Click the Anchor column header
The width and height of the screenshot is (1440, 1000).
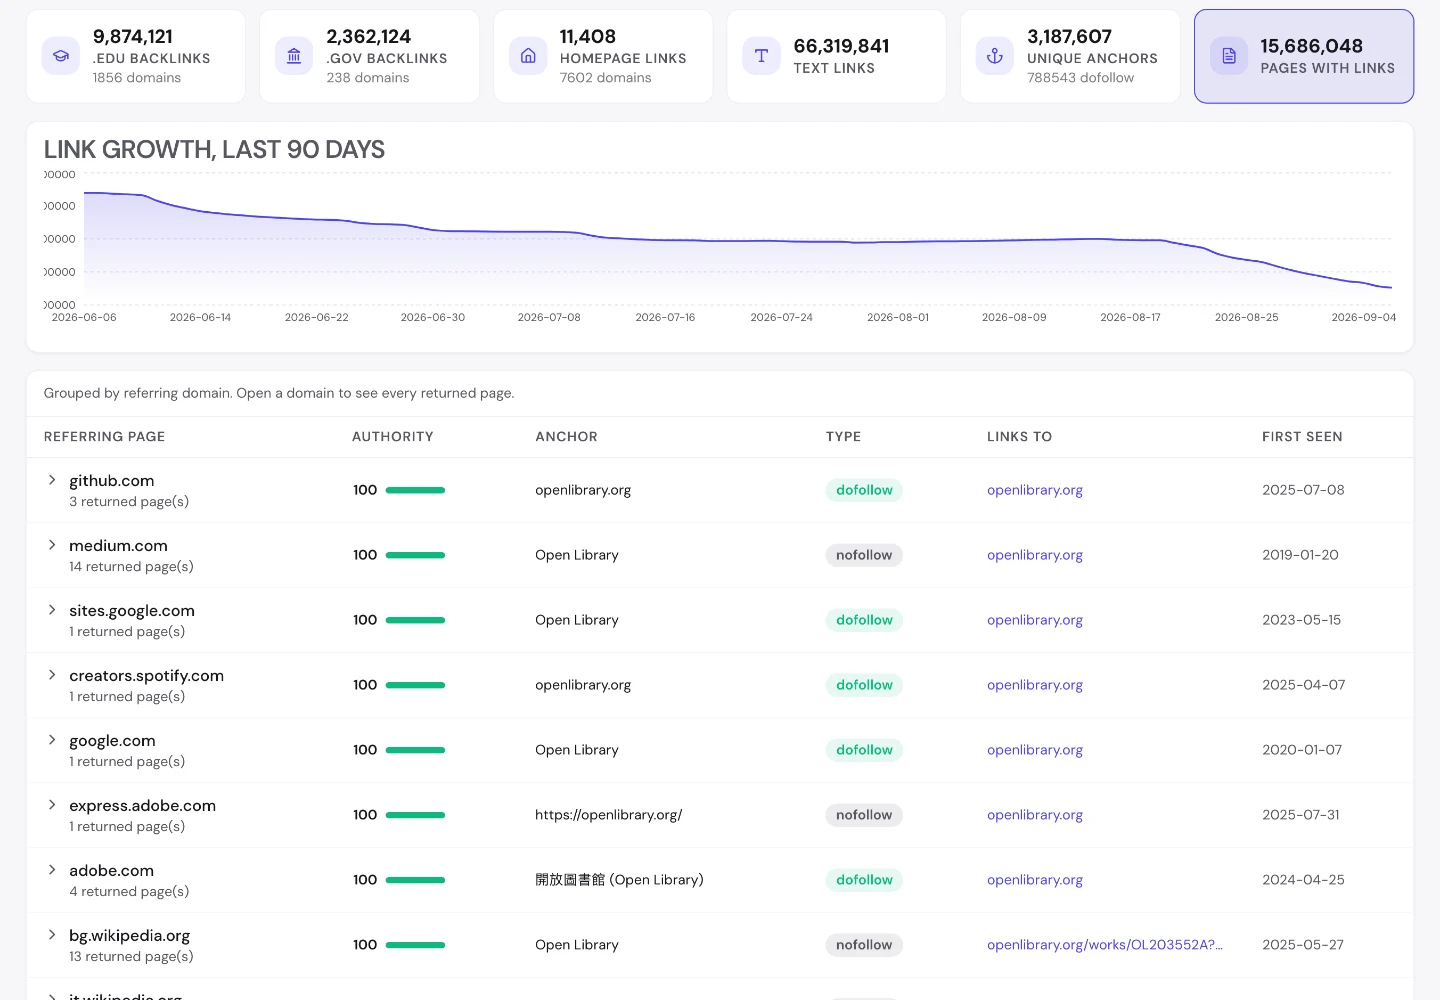coord(566,437)
